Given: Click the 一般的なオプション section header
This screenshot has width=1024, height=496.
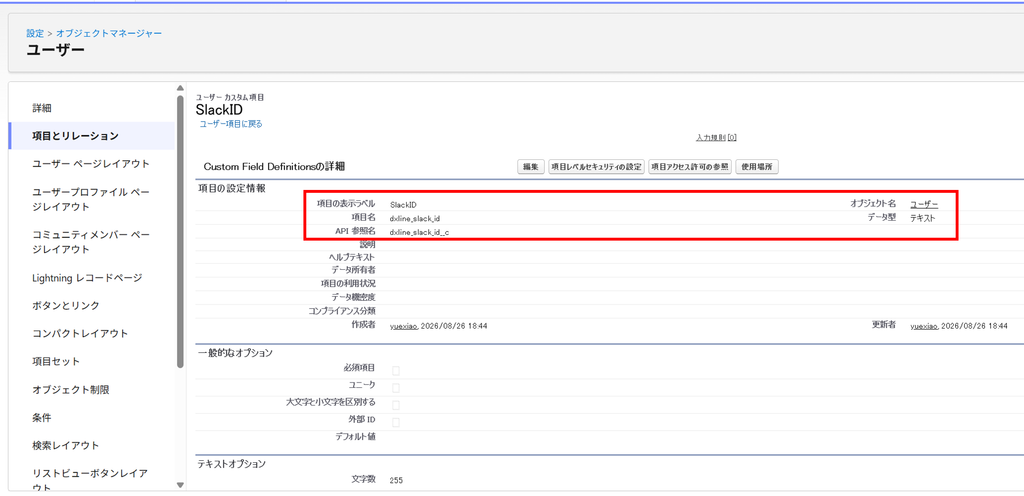Looking at the screenshot, I should [x=235, y=353].
